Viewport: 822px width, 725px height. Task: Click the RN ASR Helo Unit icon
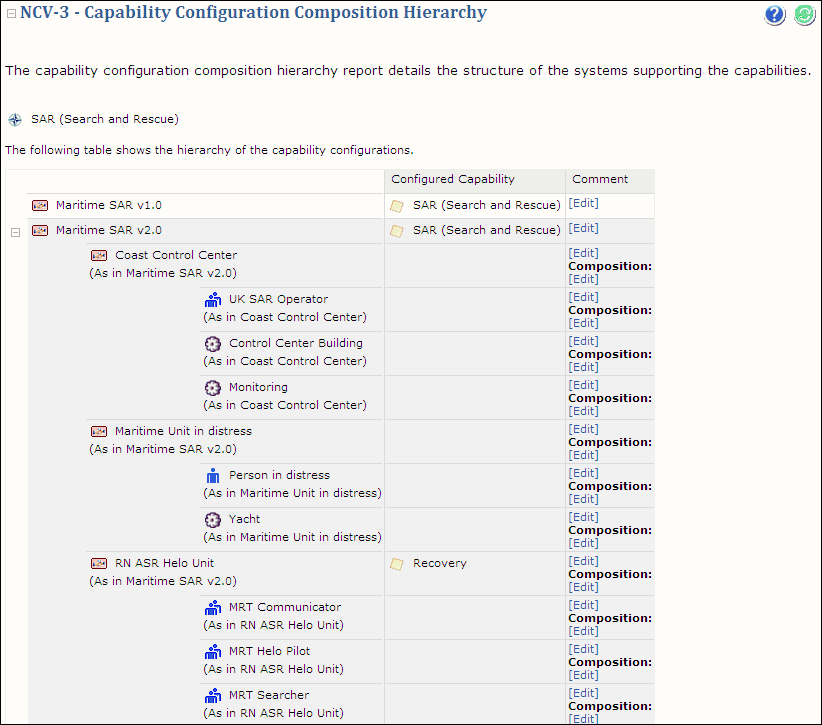click(99, 563)
